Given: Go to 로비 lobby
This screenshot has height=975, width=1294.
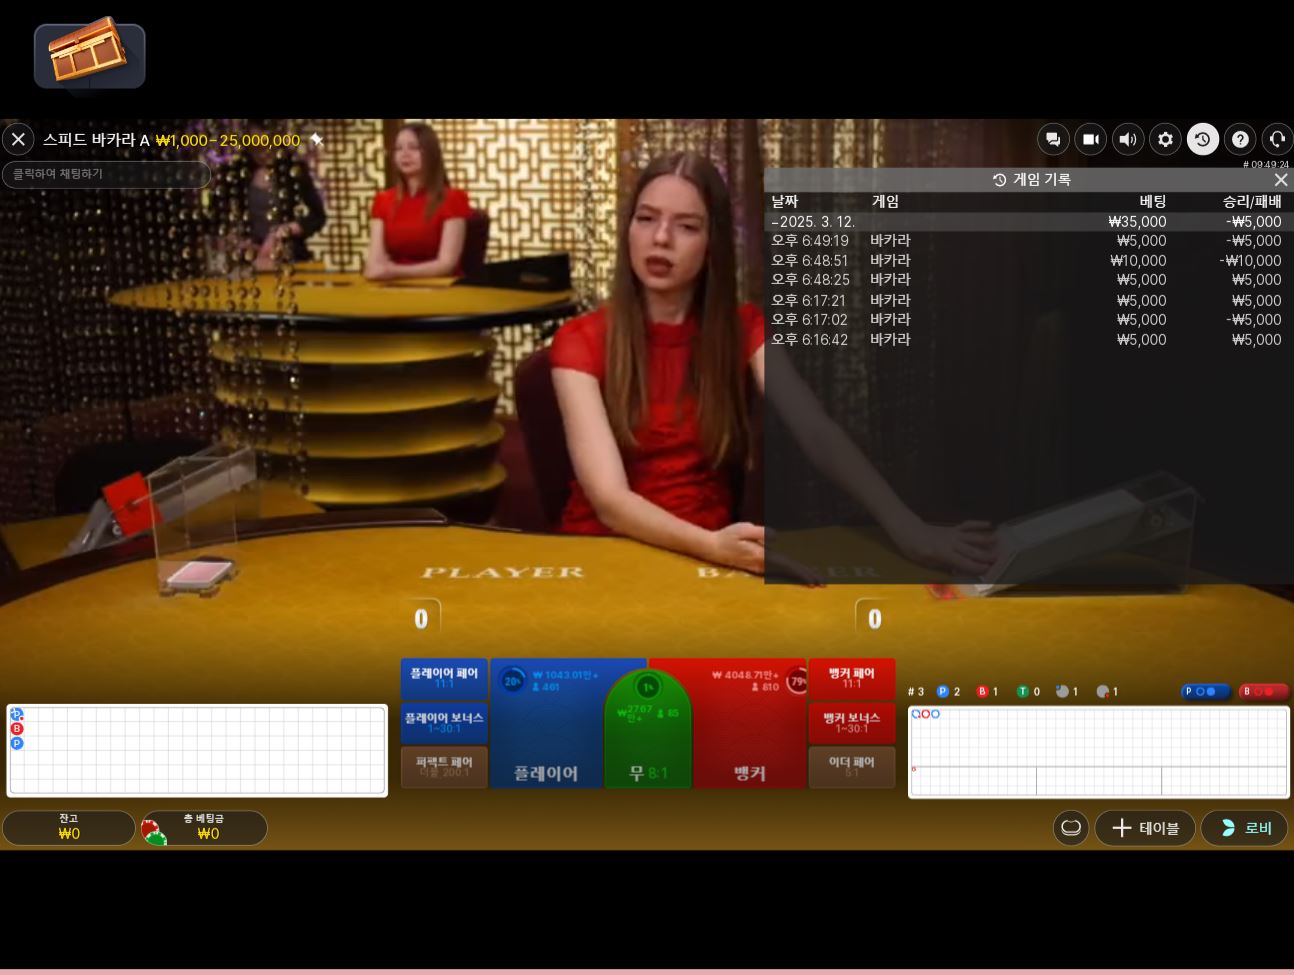Looking at the screenshot, I should pos(1244,828).
